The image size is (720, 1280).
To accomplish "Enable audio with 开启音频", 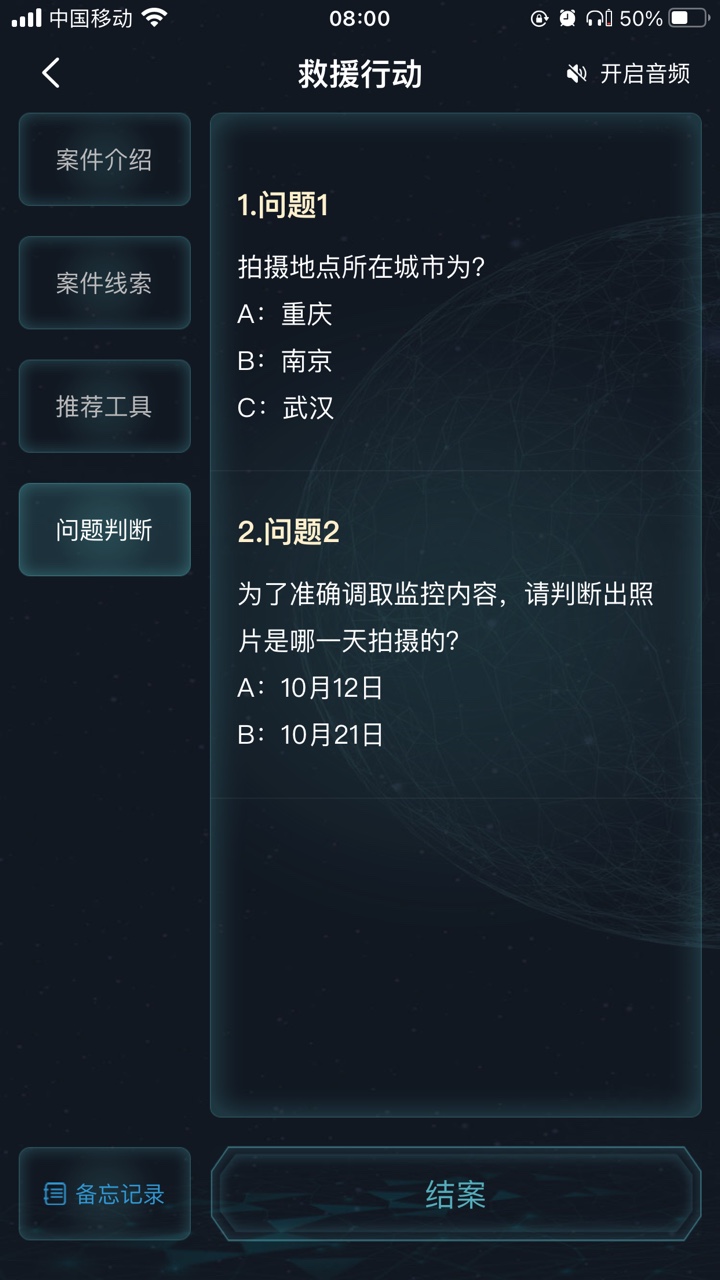I will pyautogui.click(x=644, y=74).
